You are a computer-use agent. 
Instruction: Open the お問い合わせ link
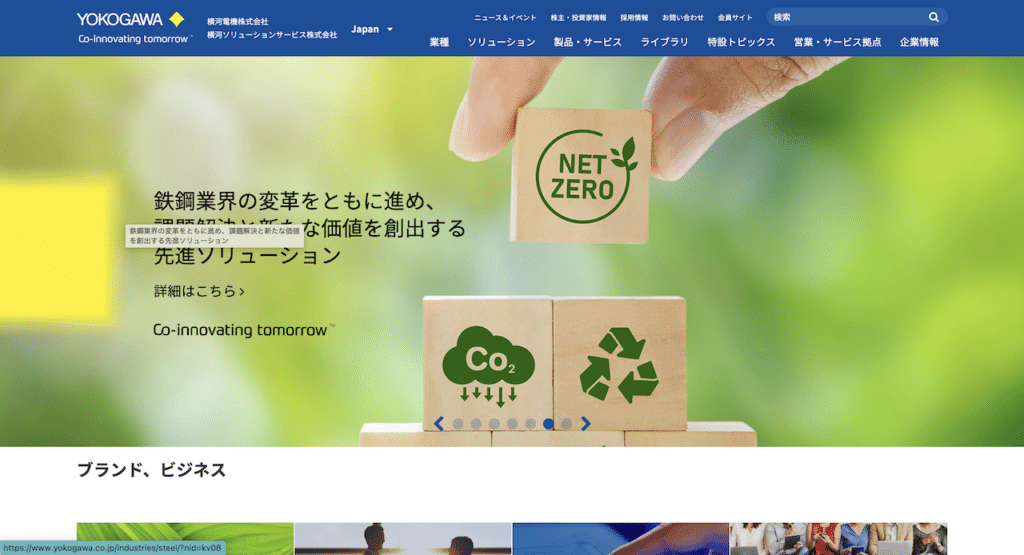(682, 18)
